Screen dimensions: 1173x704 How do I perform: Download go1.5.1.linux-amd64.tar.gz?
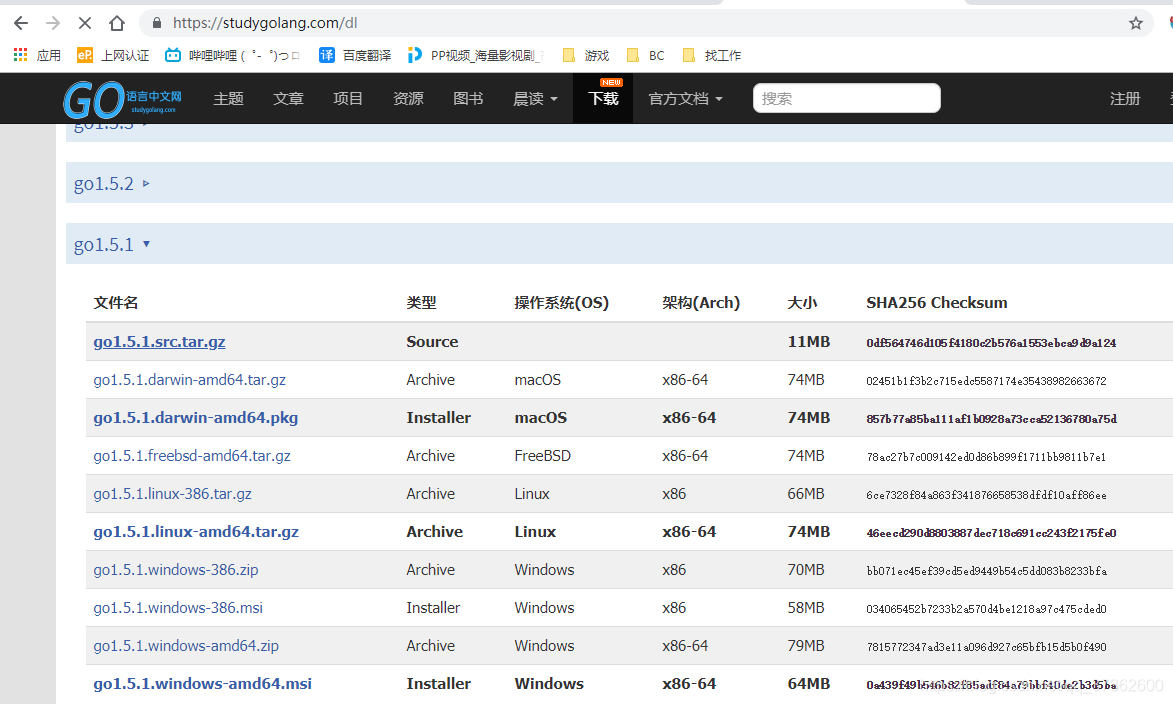196,532
